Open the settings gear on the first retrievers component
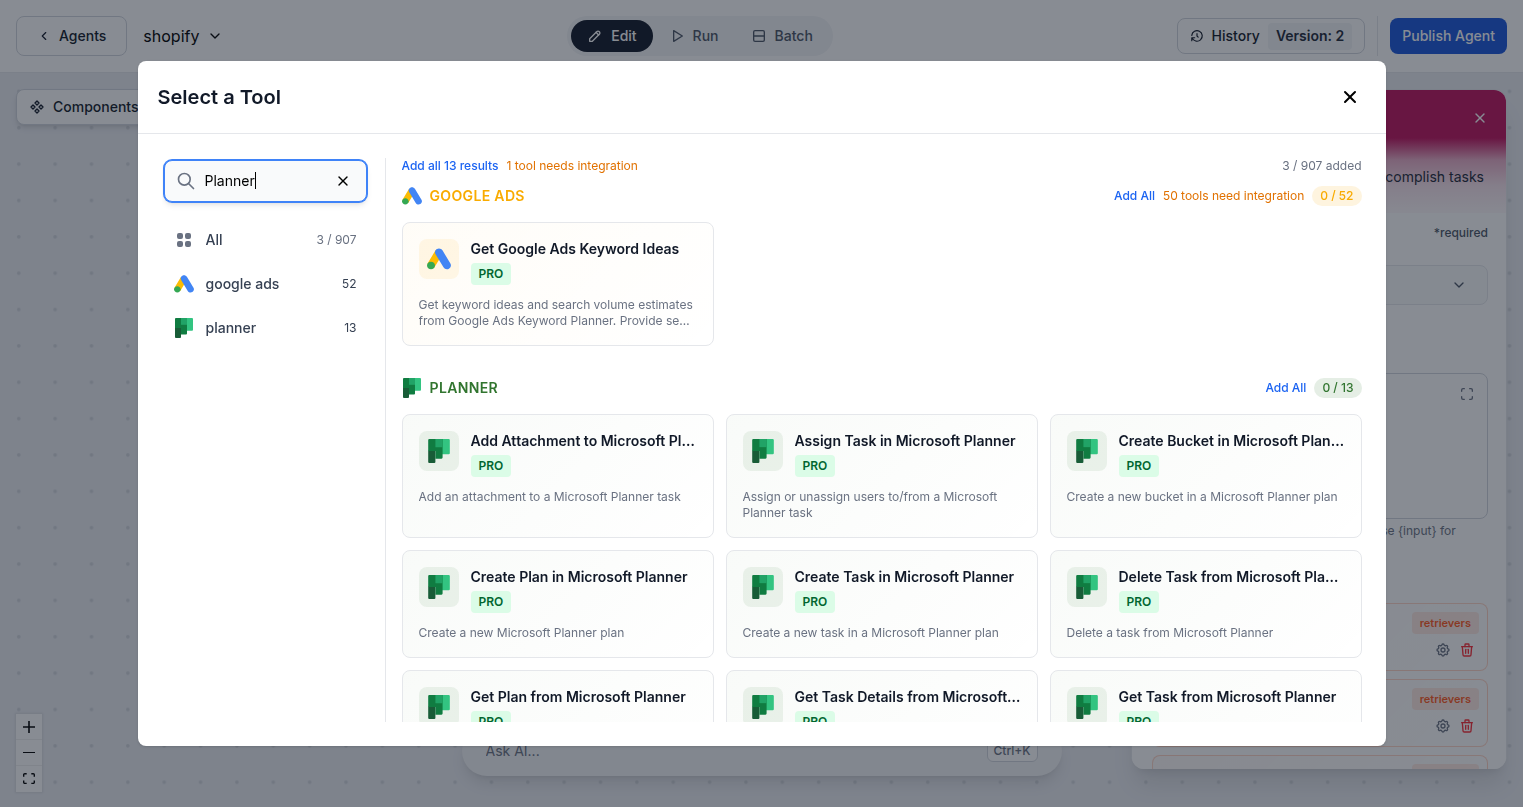Screen dimensions: 1523x807 coord(1442,649)
